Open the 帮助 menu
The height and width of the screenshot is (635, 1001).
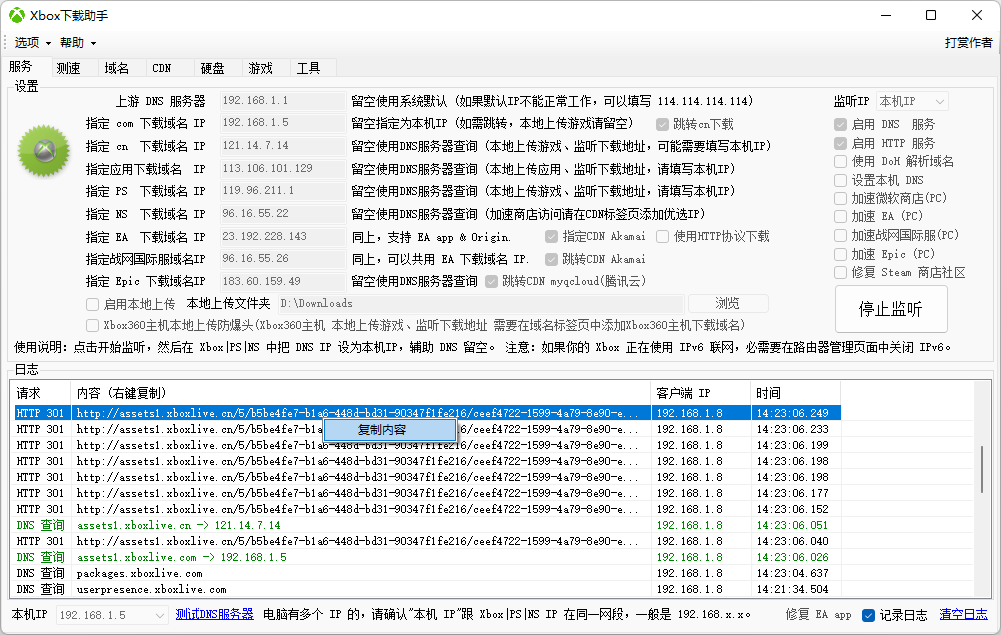tap(77, 43)
